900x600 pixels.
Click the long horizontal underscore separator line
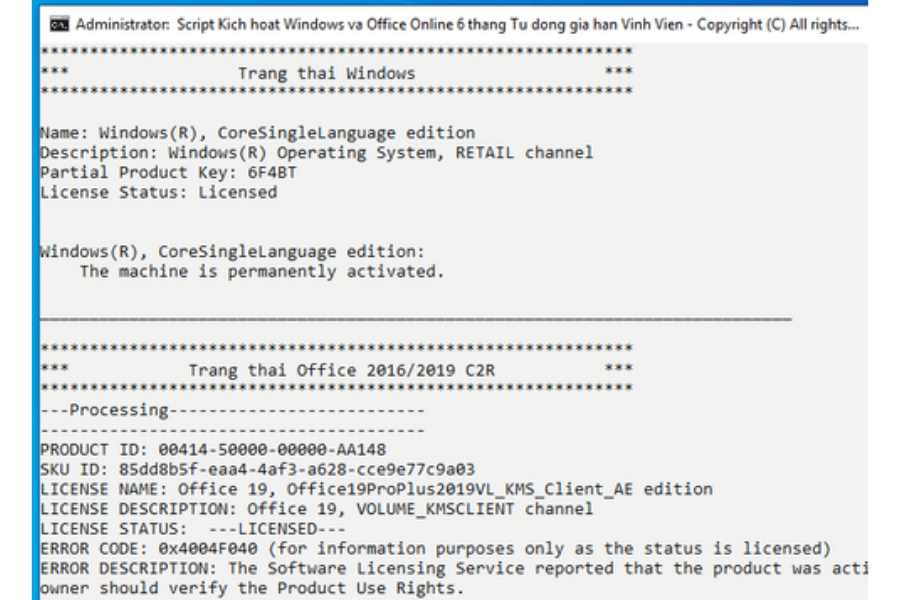click(x=415, y=318)
